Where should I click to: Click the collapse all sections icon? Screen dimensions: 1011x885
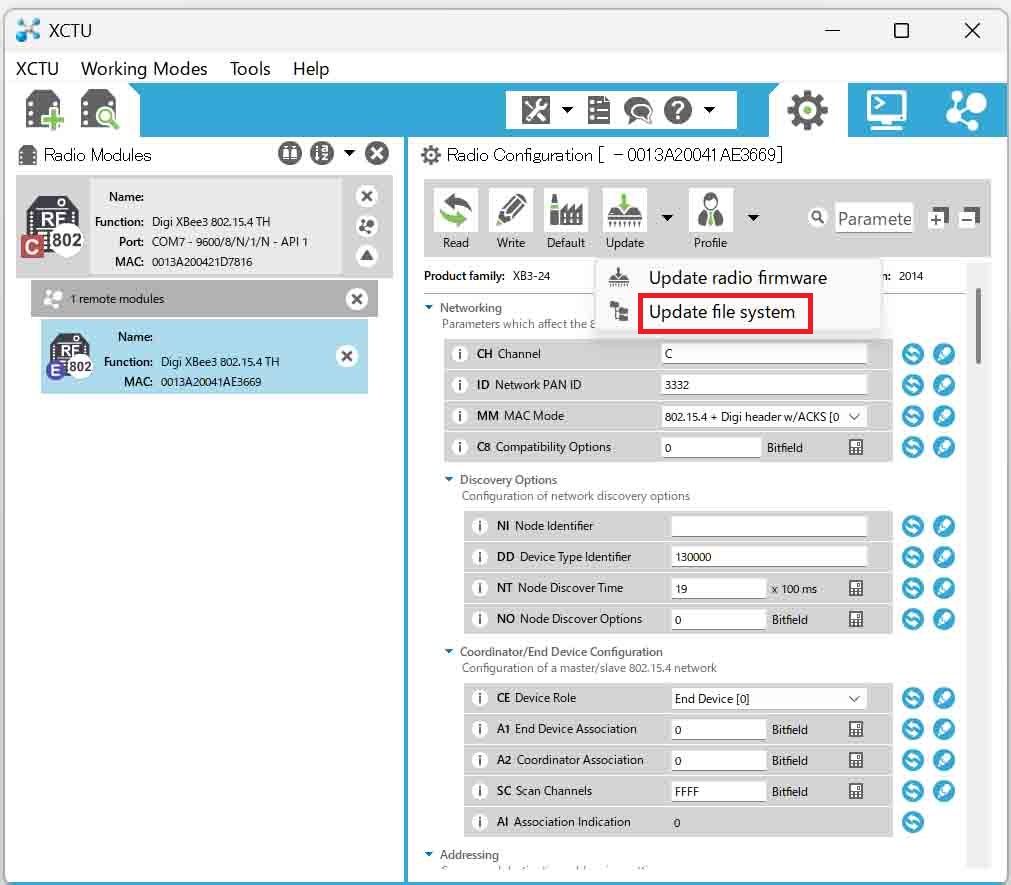[969, 218]
